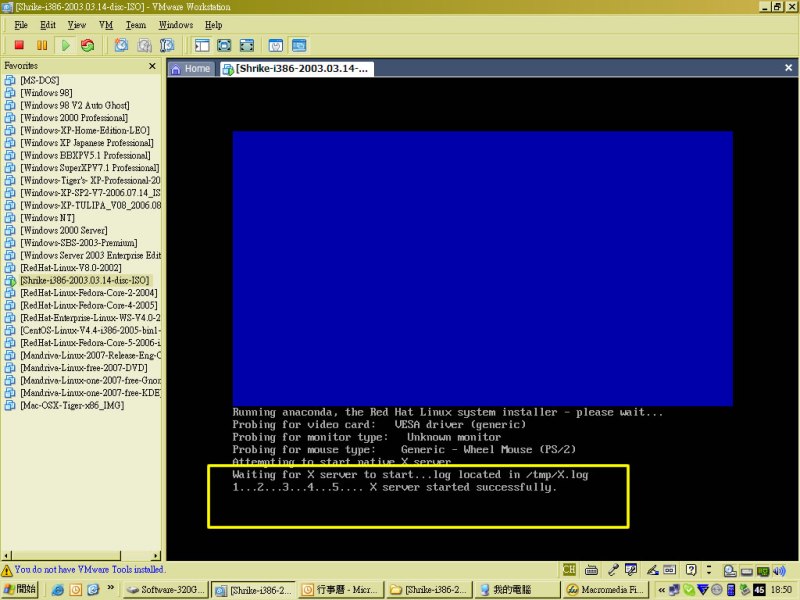The width and height of the screenshot is (800, 600).
Task: Select [Windows SuperXPV7.1 Professional] entry
Action: (89, 168)
